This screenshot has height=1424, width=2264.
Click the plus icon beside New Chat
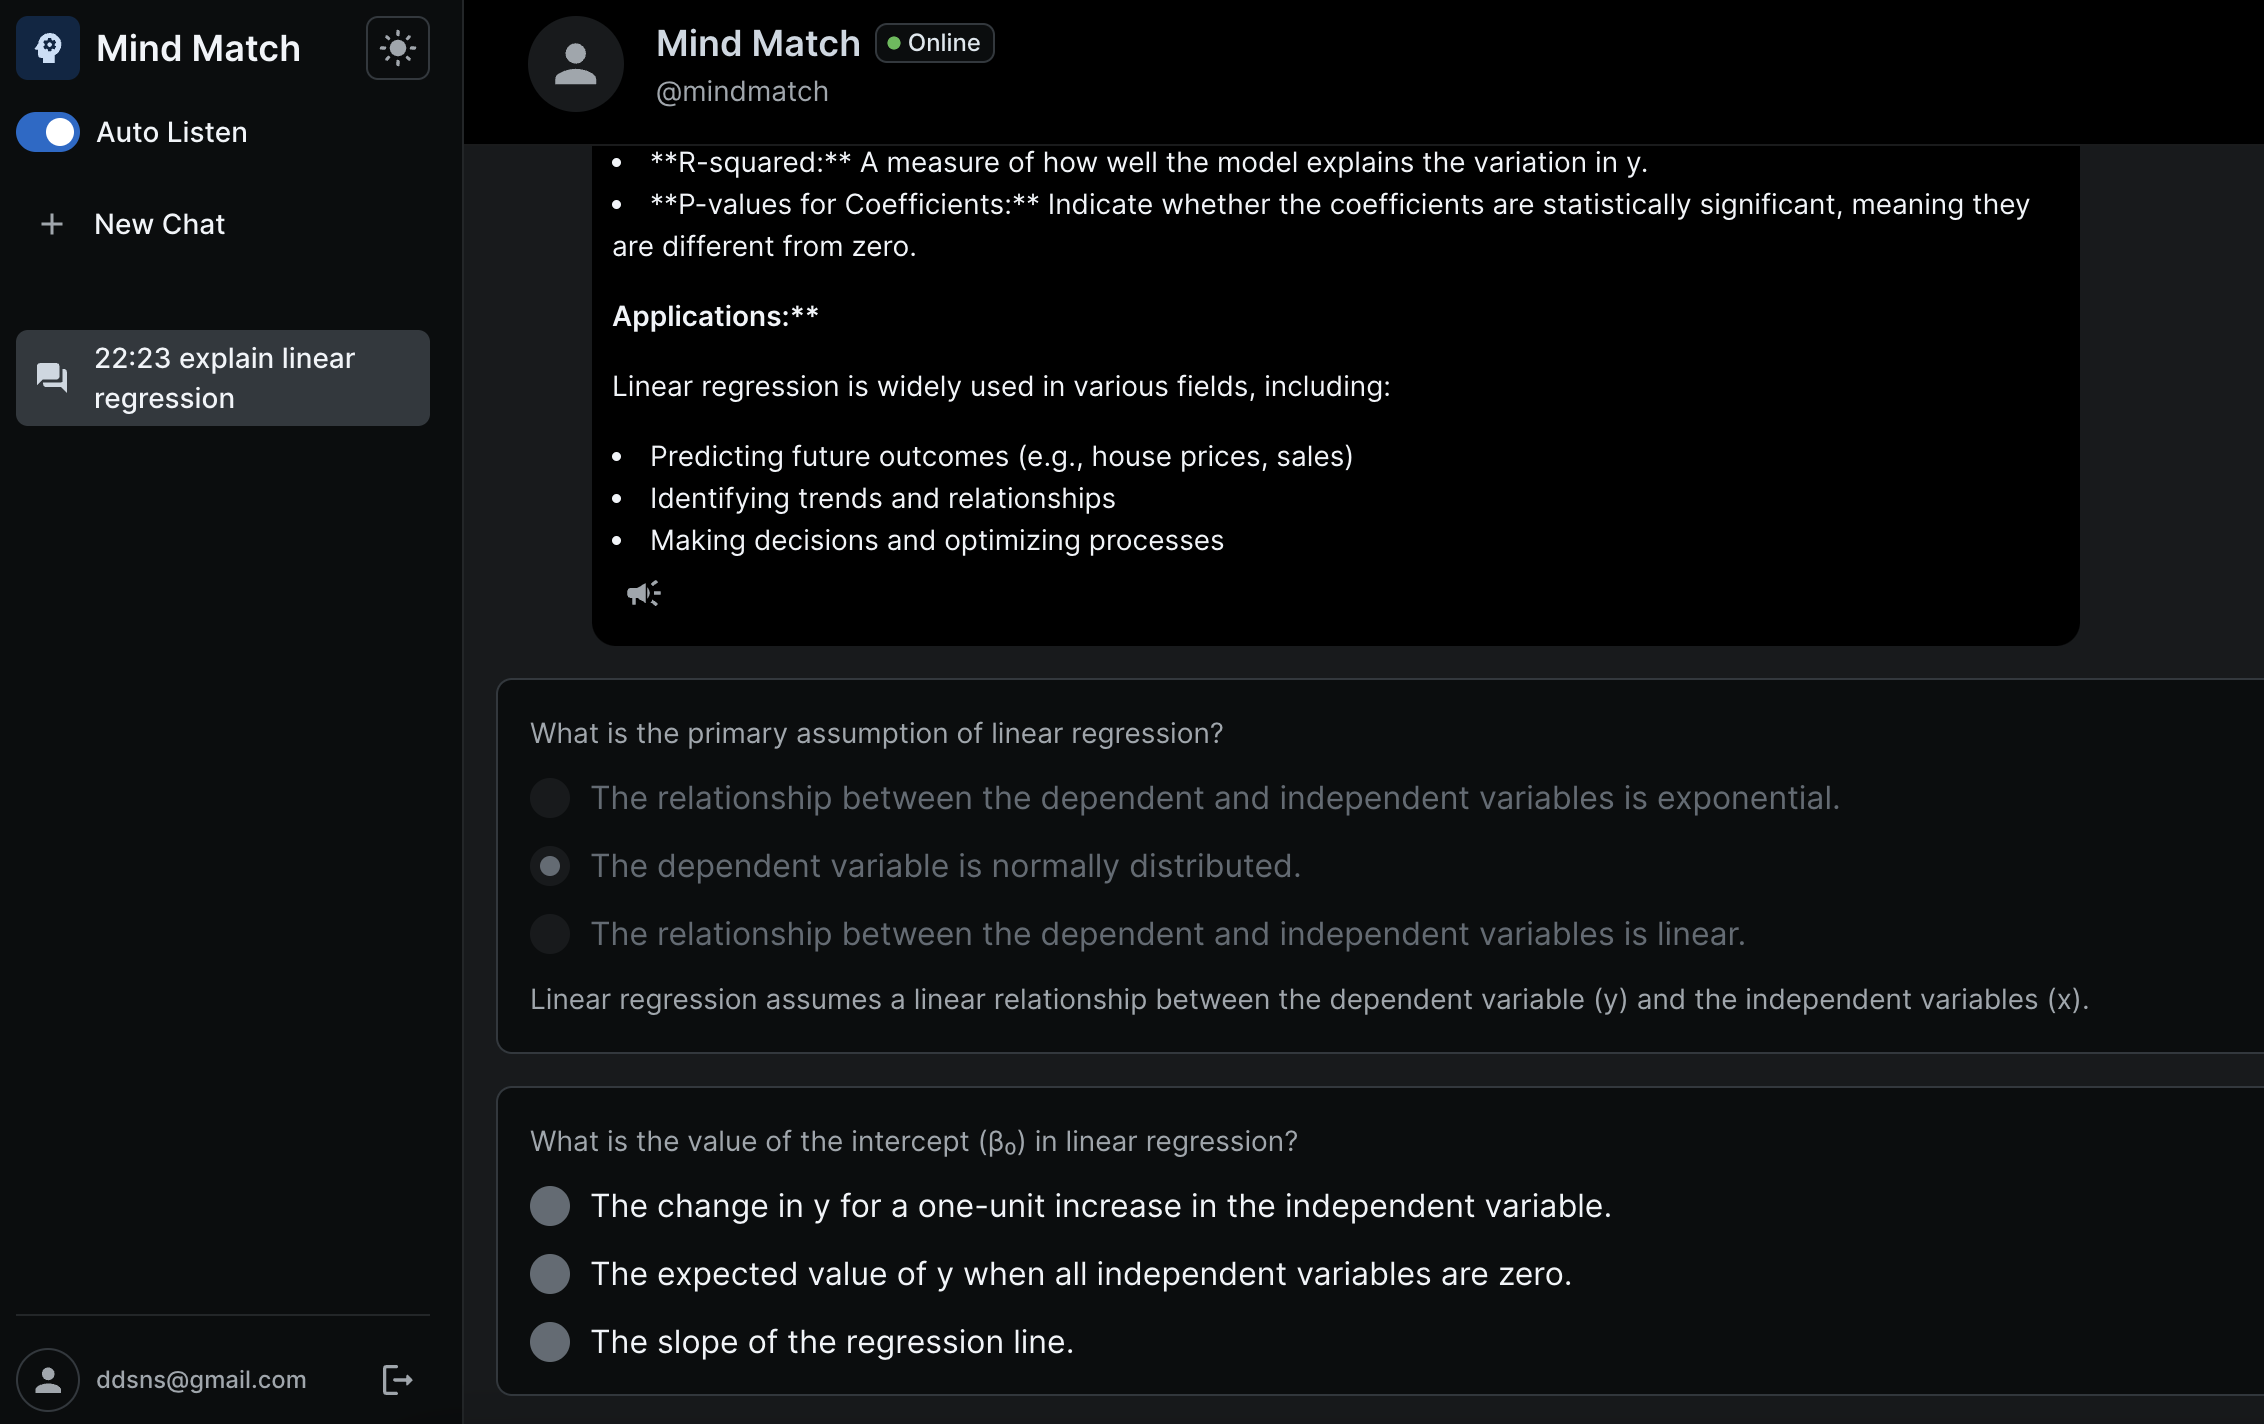pos(52,224)
